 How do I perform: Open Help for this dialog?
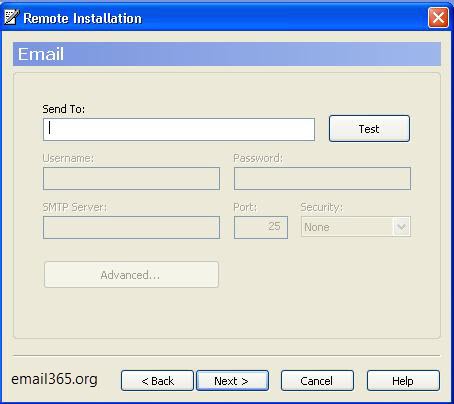pos(403,381)
